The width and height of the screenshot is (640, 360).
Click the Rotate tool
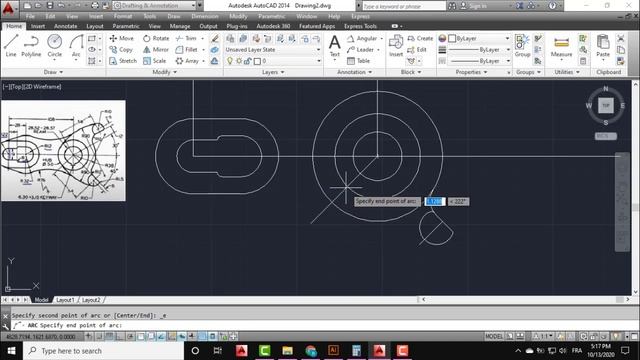156,38
